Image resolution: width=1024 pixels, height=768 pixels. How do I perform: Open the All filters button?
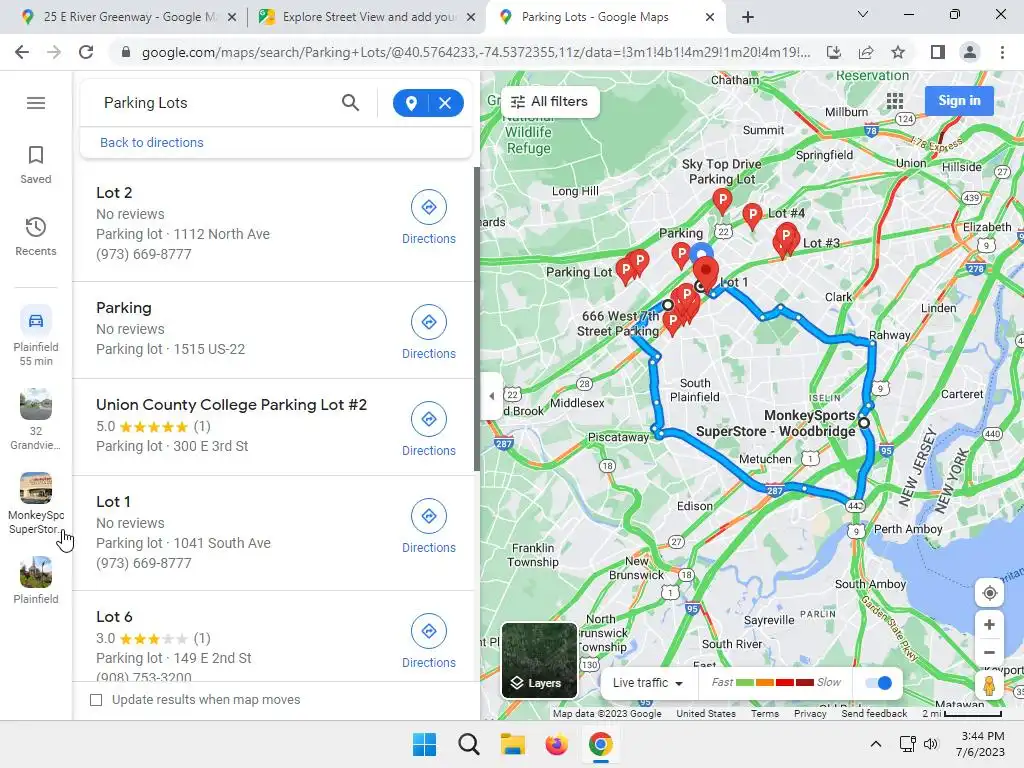tap(550, 102)
